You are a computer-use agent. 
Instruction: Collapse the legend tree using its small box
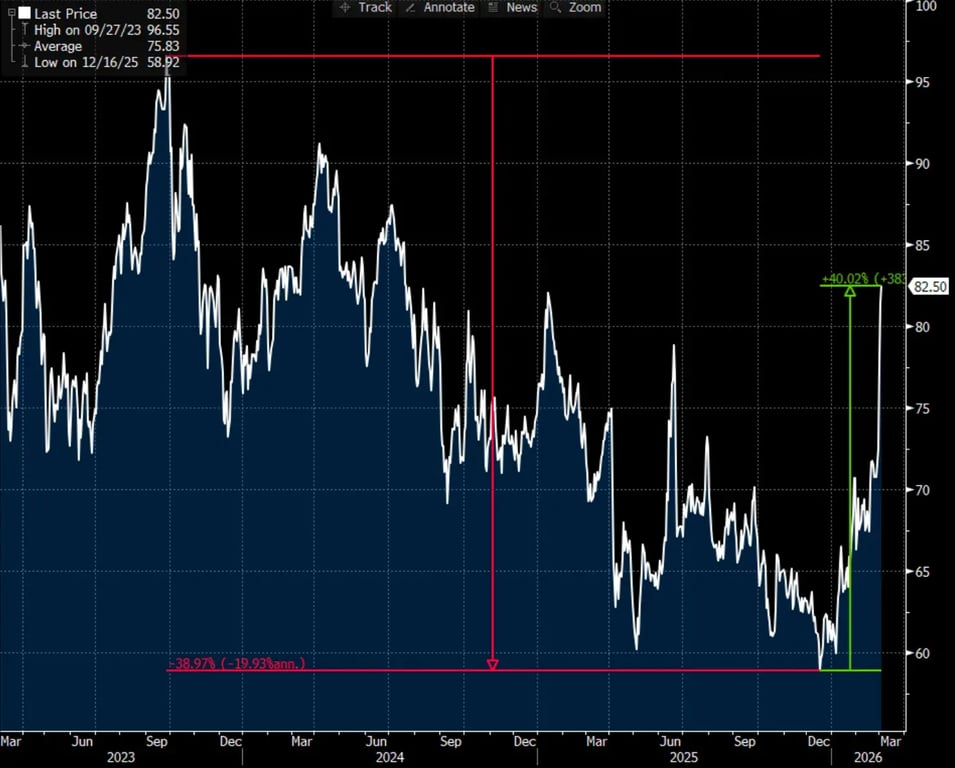pyautogui.click(x=12, y=13)
